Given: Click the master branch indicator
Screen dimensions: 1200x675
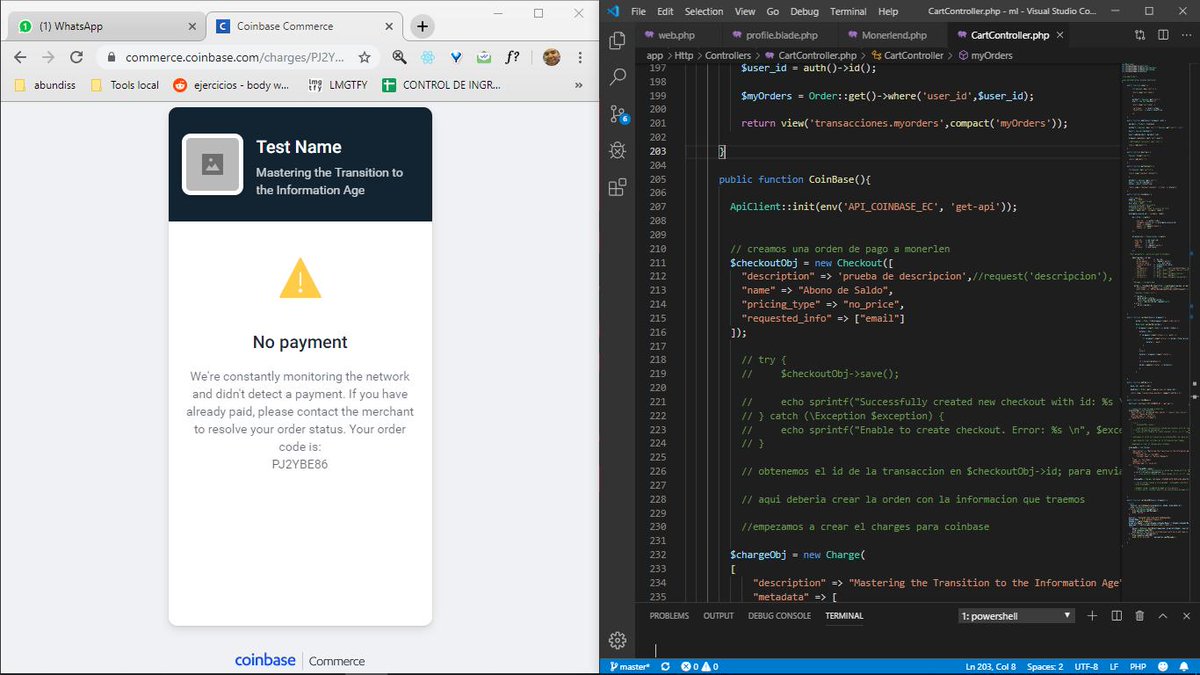Looking at the screenshot, I should (628, 666).
